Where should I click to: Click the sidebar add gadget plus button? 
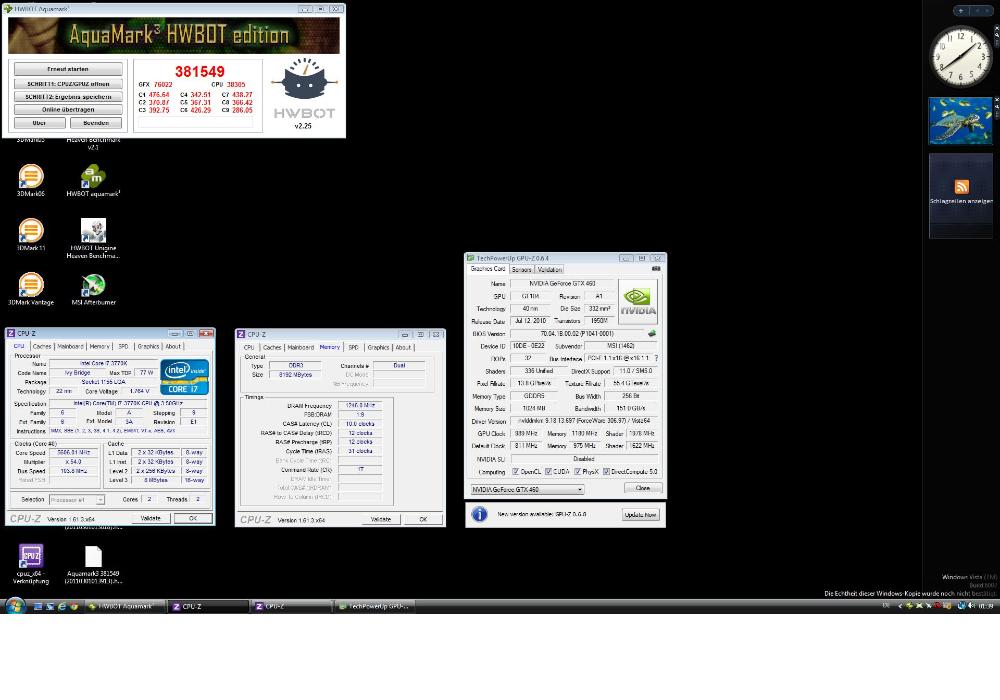click(x=960, y=10)
